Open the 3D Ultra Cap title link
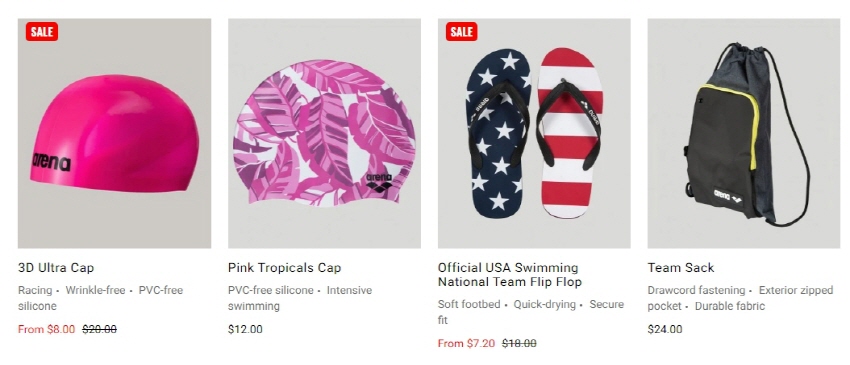 click(x=56, y=267)
